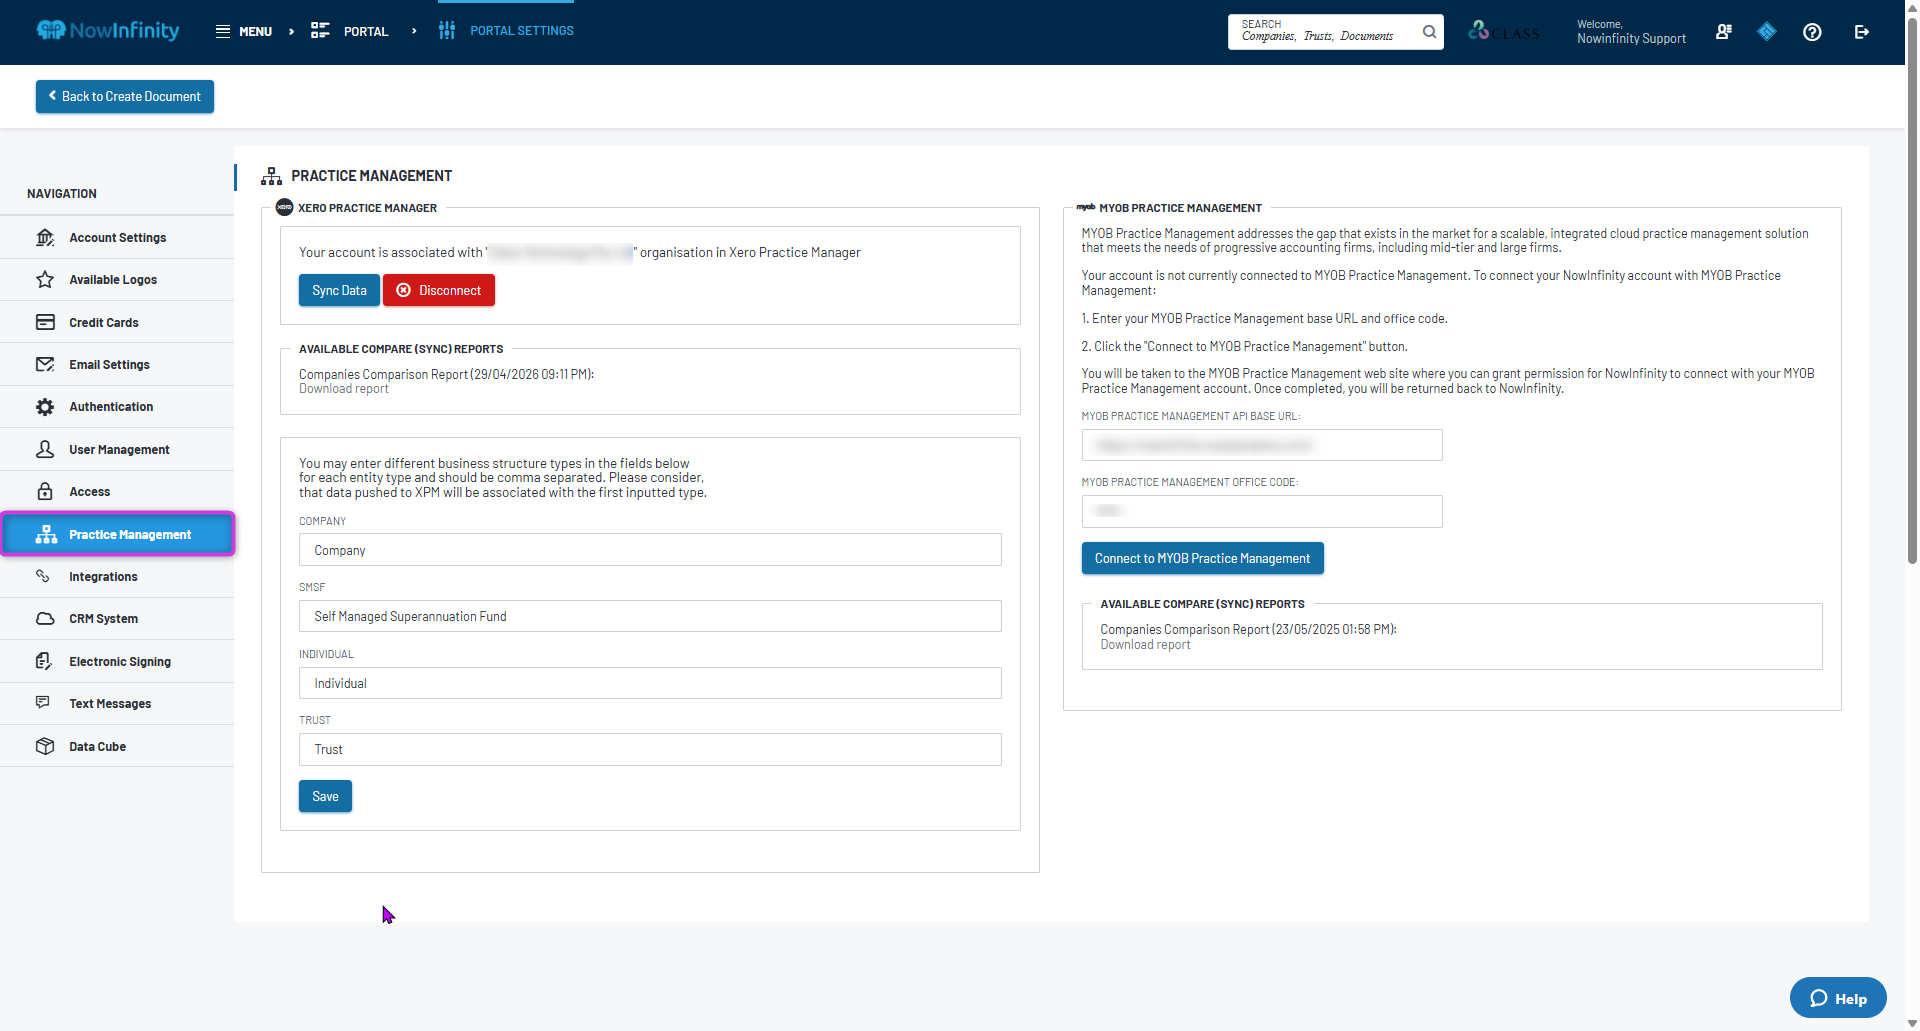This screenshot has height=1031, width=1920.
Task: Click Back to Create Document
Action: click(125, 97)
